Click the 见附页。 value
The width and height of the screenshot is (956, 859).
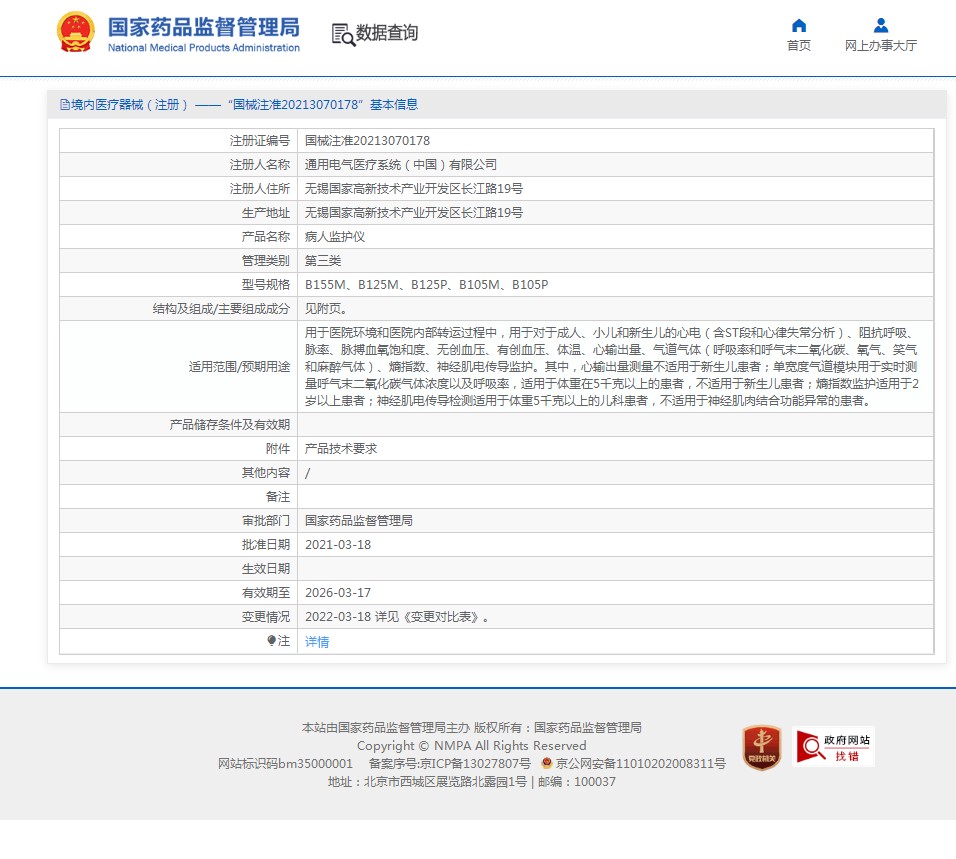(326, 308)
